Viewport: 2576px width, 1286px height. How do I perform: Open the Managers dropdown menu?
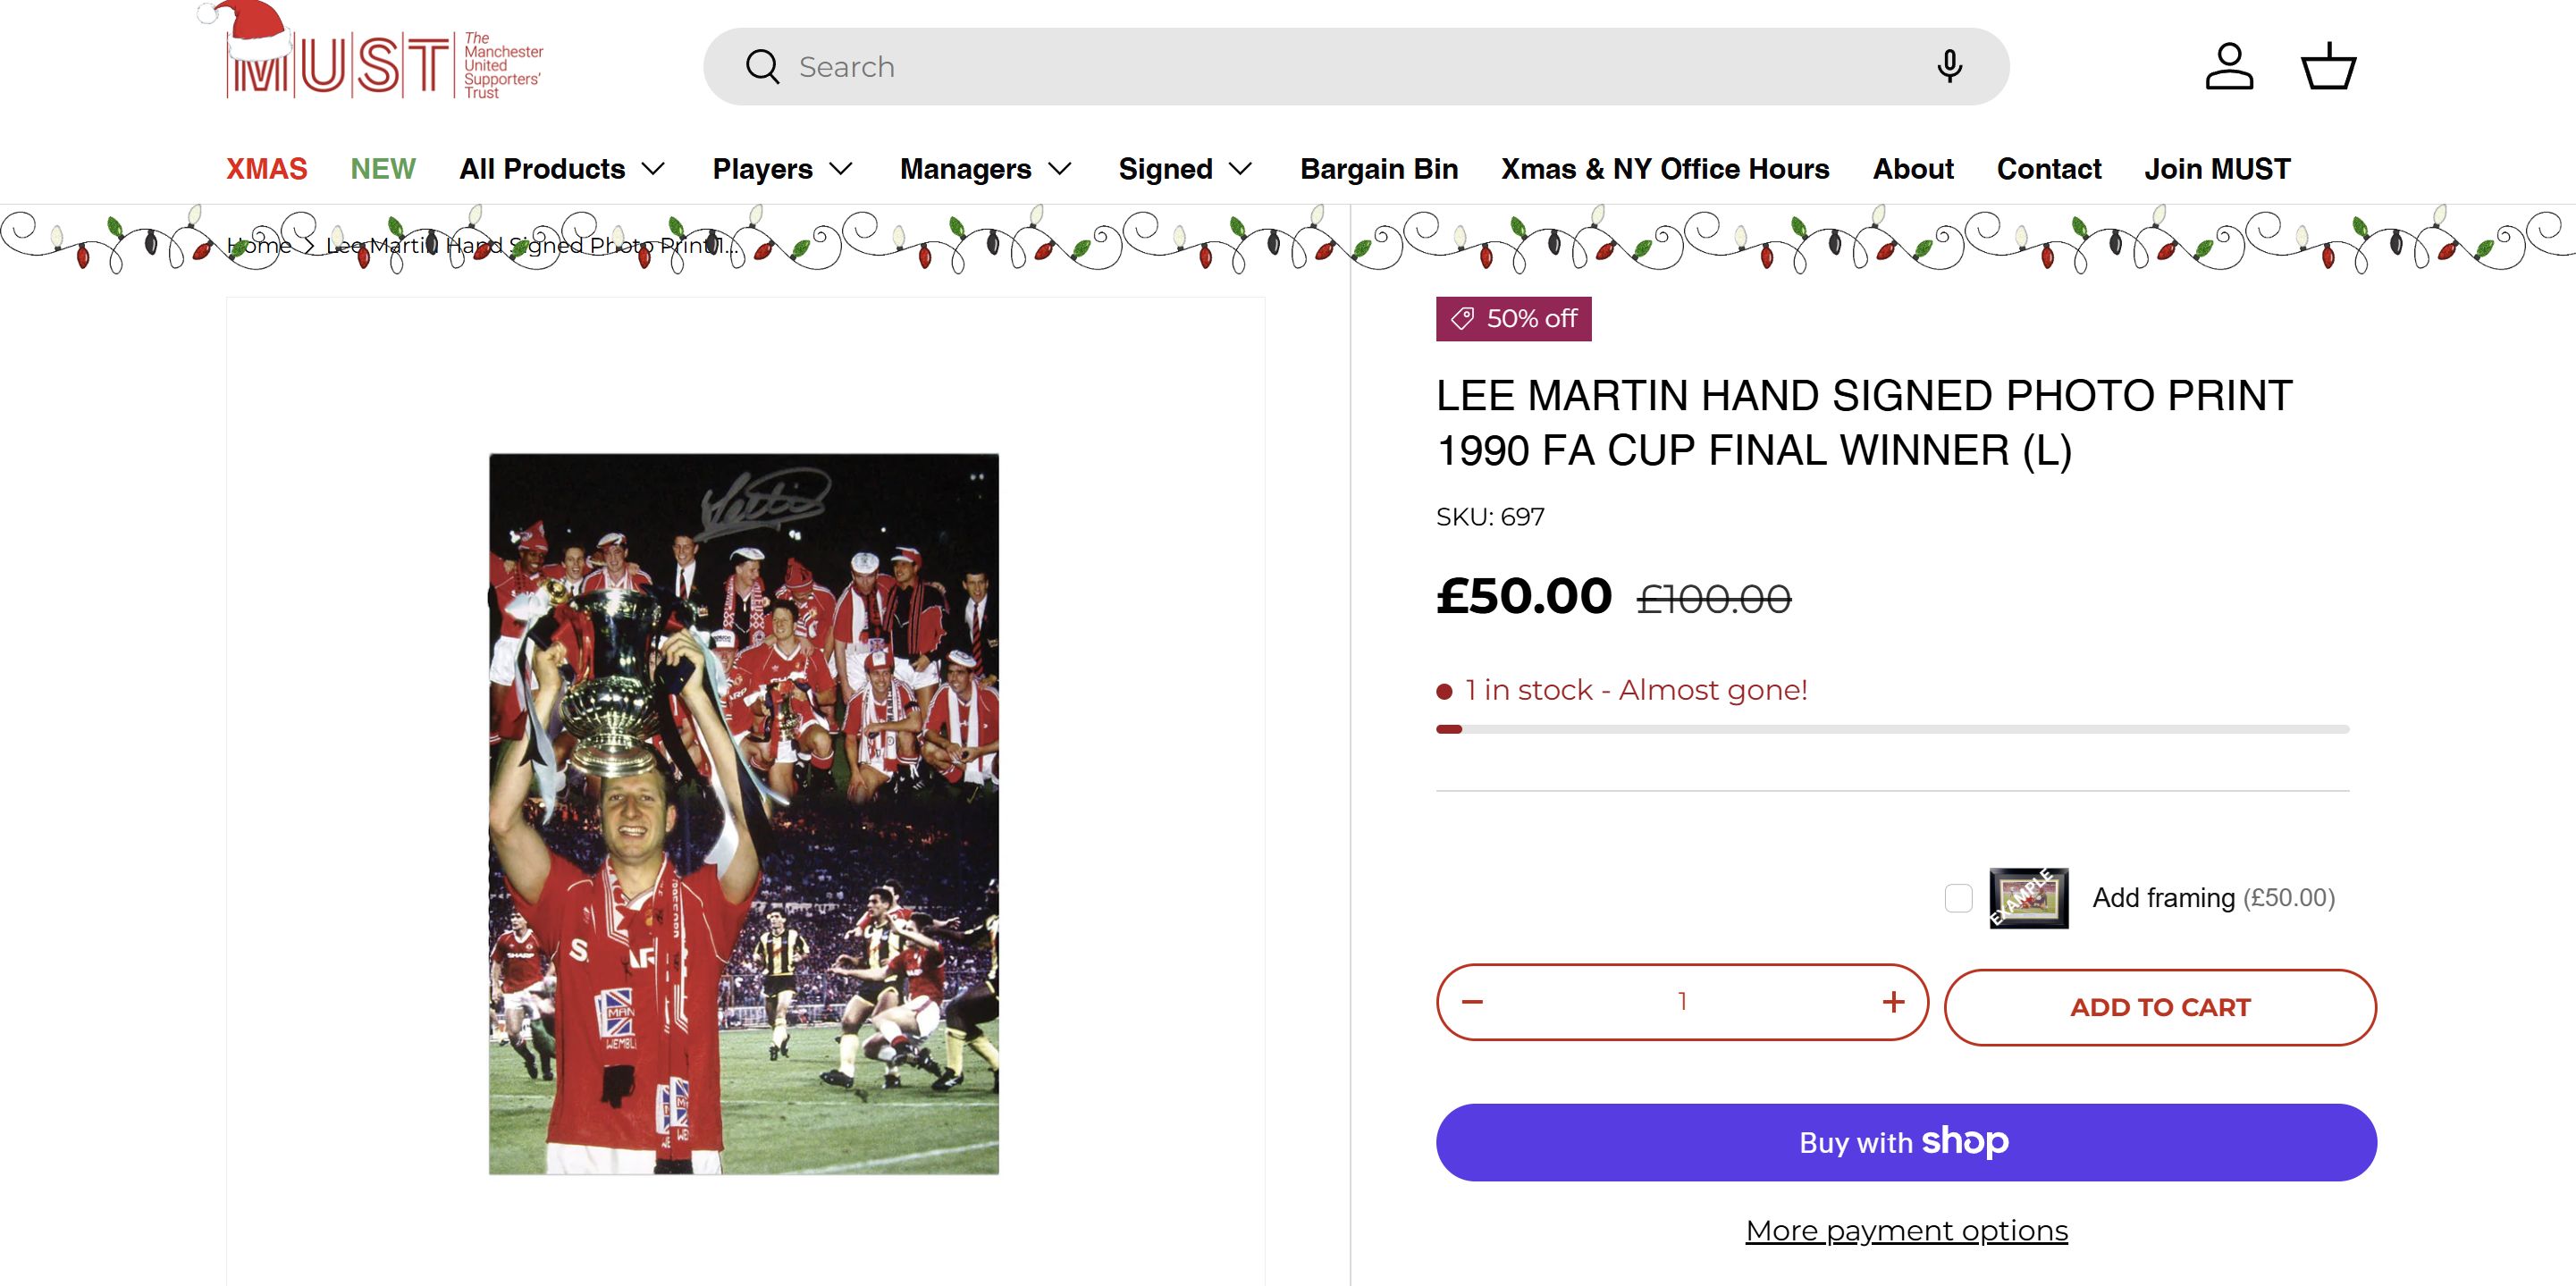985,169
